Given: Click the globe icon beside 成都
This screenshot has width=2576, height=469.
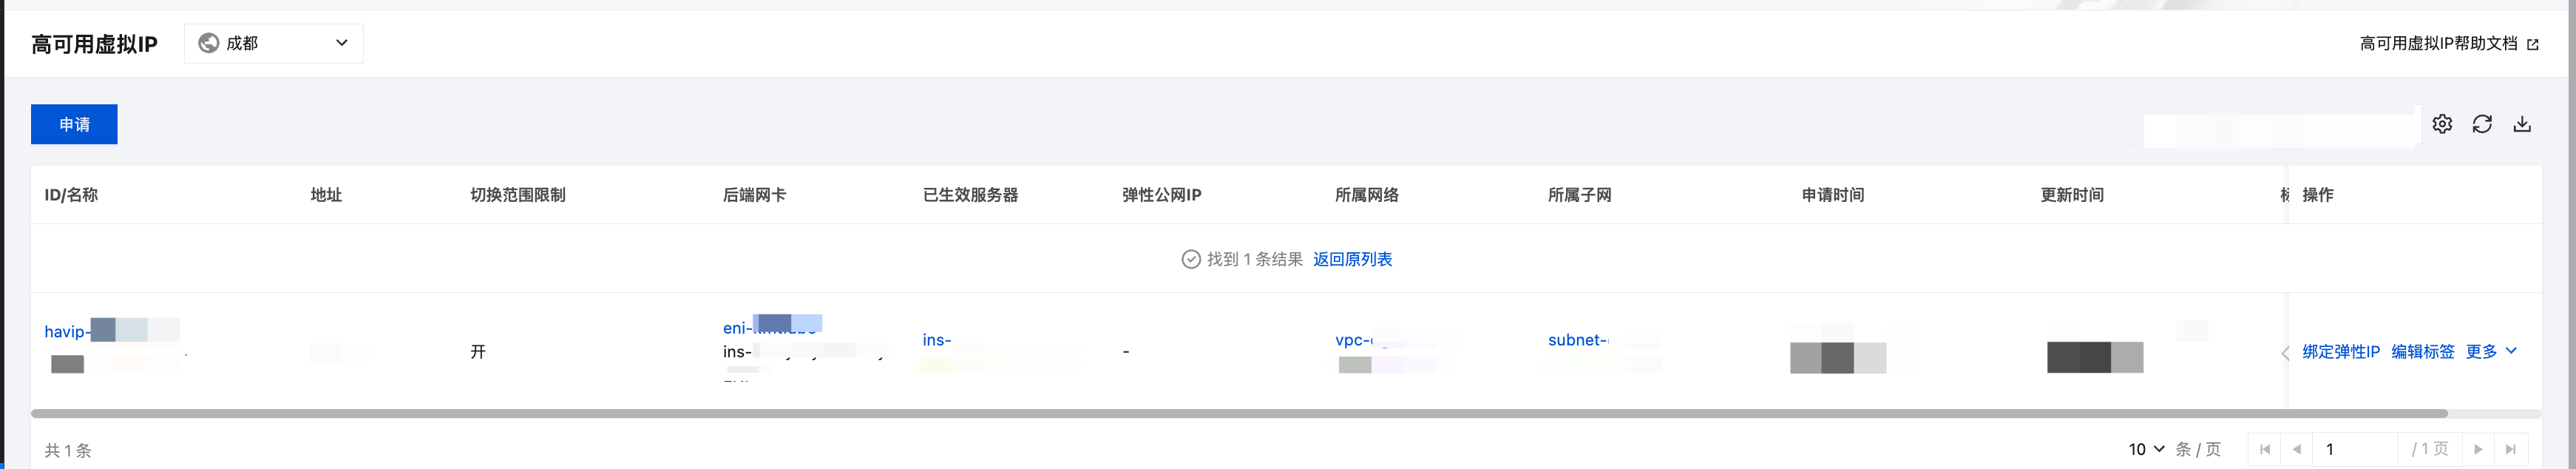Looking at the screenshot, I should coord(208,43).
